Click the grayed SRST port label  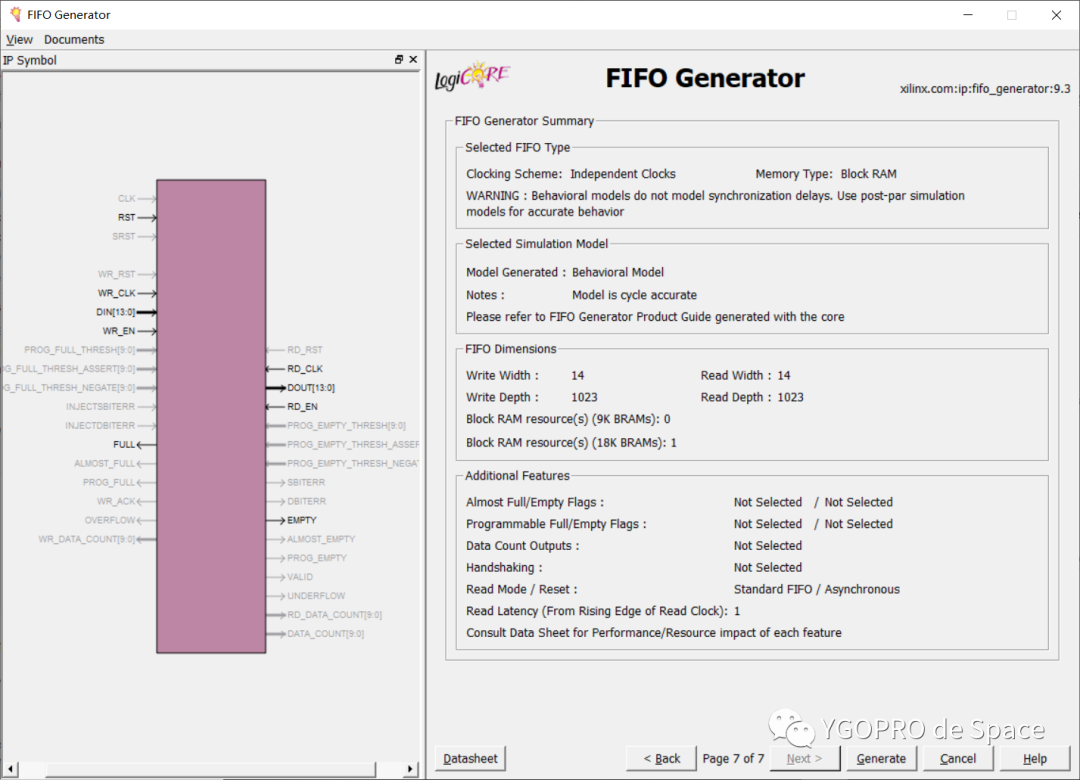click(x=124, y=236)
